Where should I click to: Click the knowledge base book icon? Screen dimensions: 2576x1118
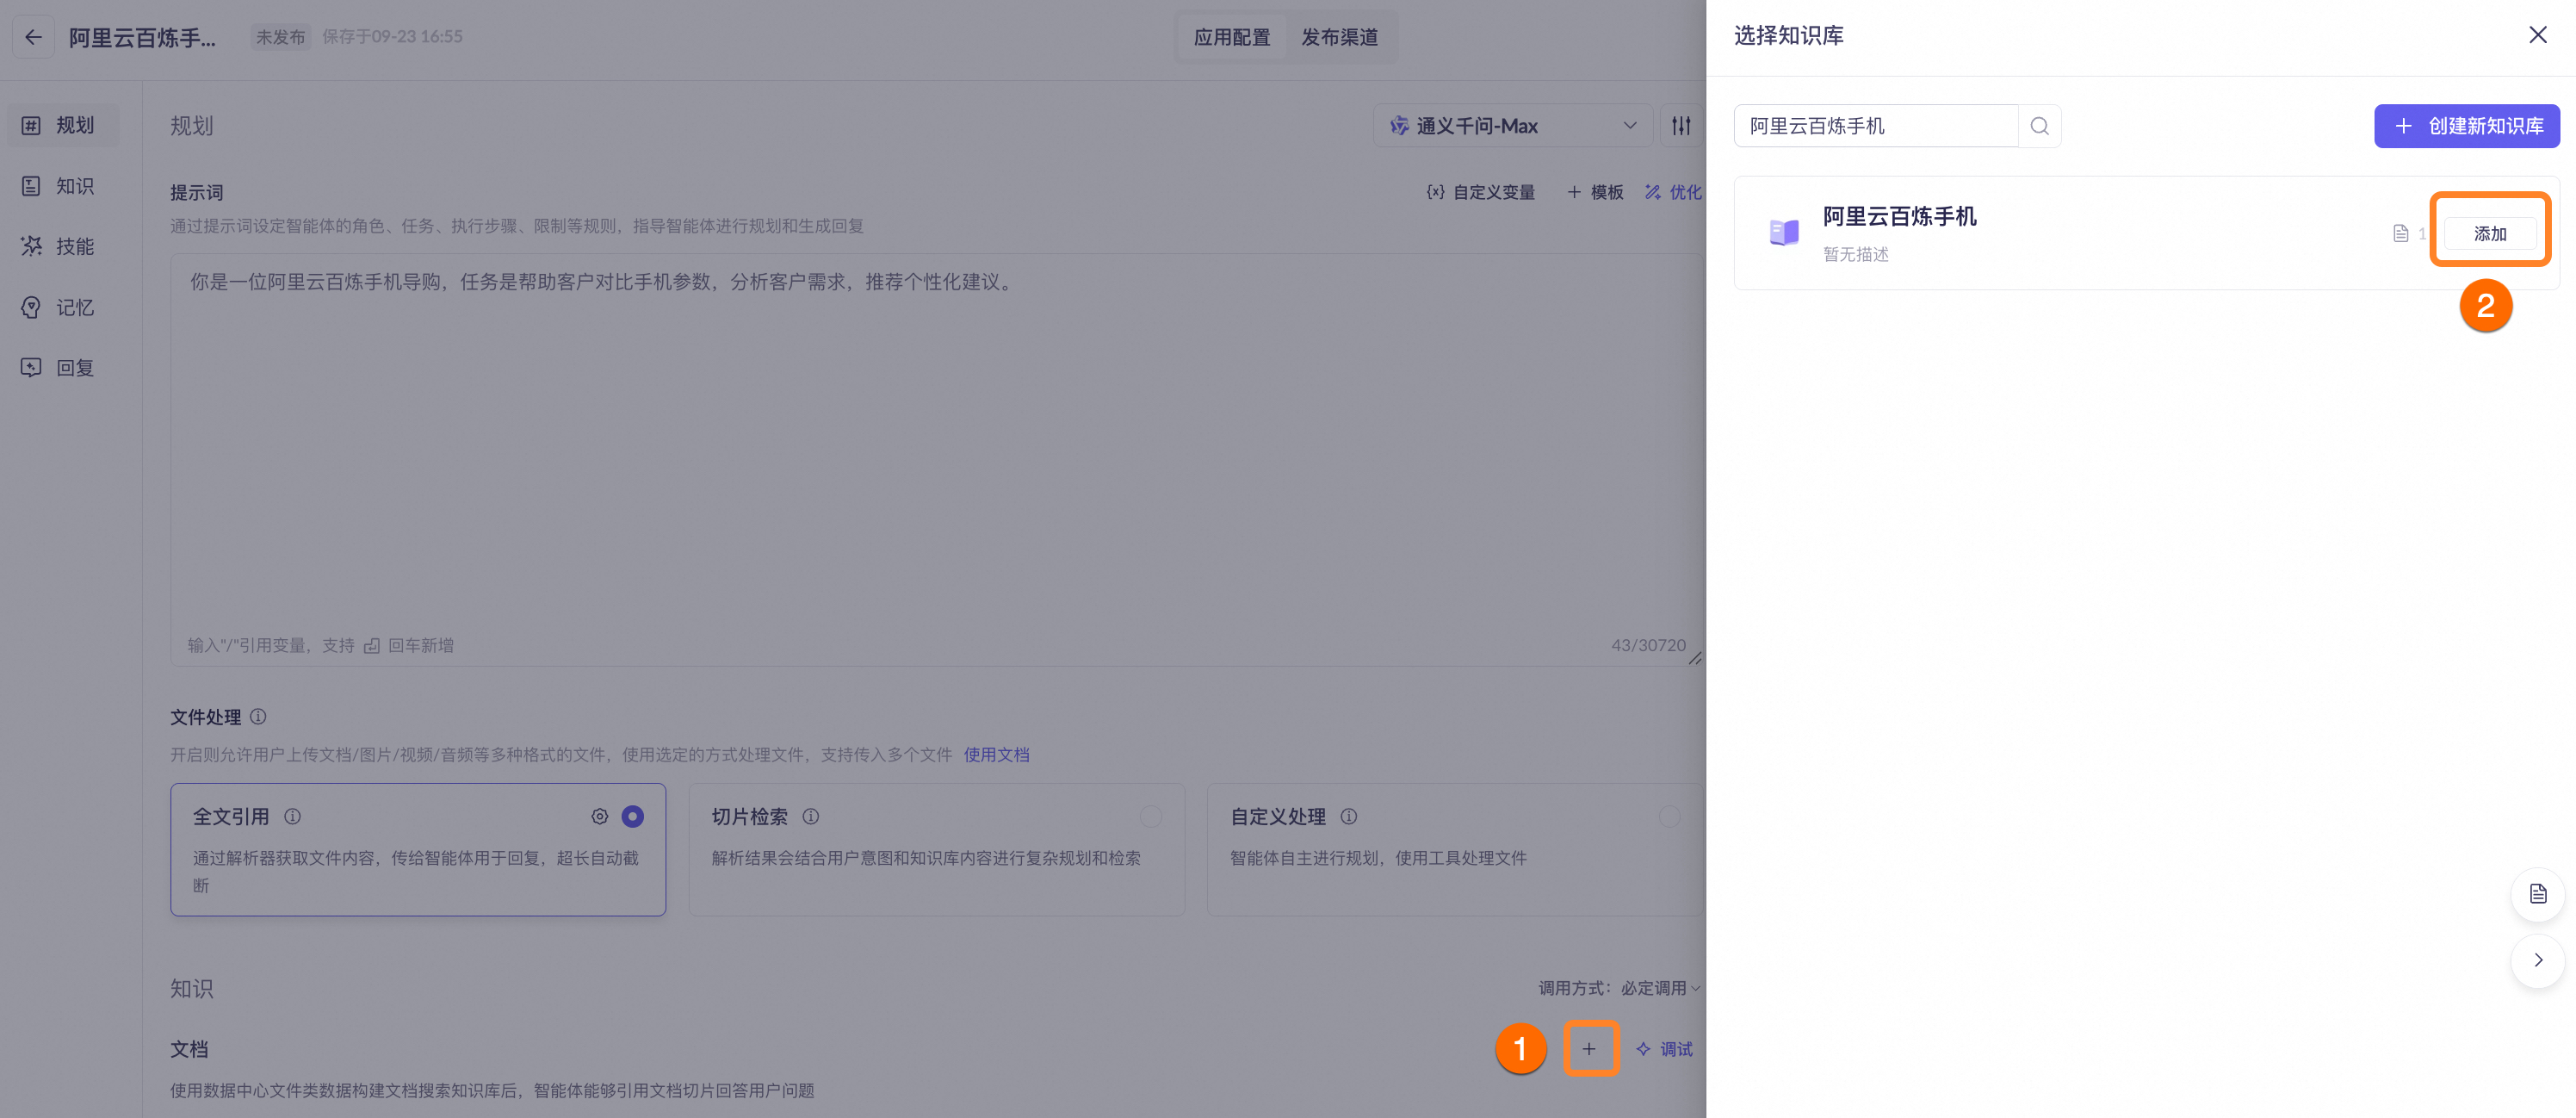[x=1784, y=233]
